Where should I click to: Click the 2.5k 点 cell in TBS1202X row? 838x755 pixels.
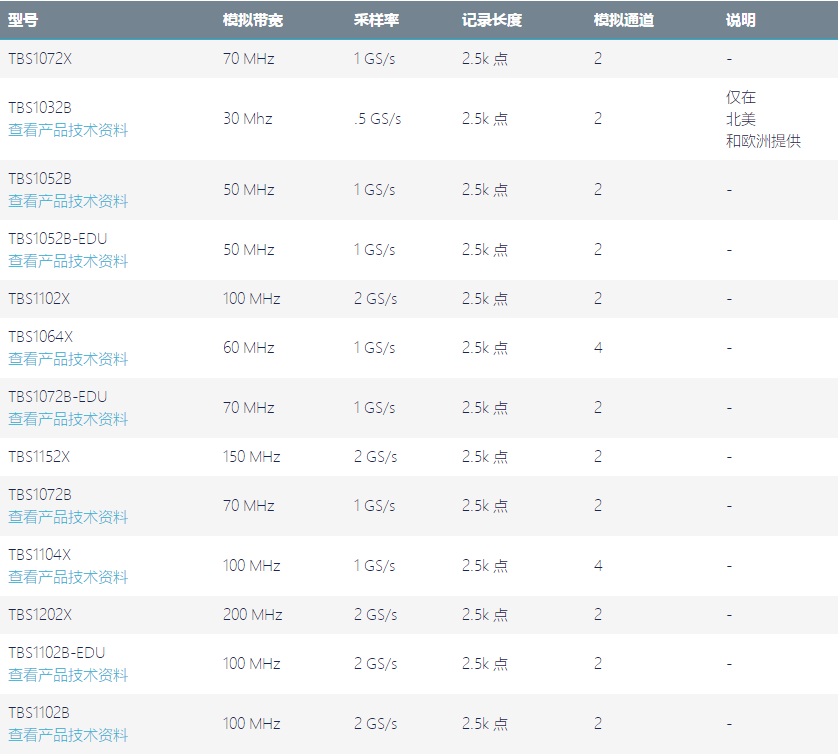click(485, 614)
